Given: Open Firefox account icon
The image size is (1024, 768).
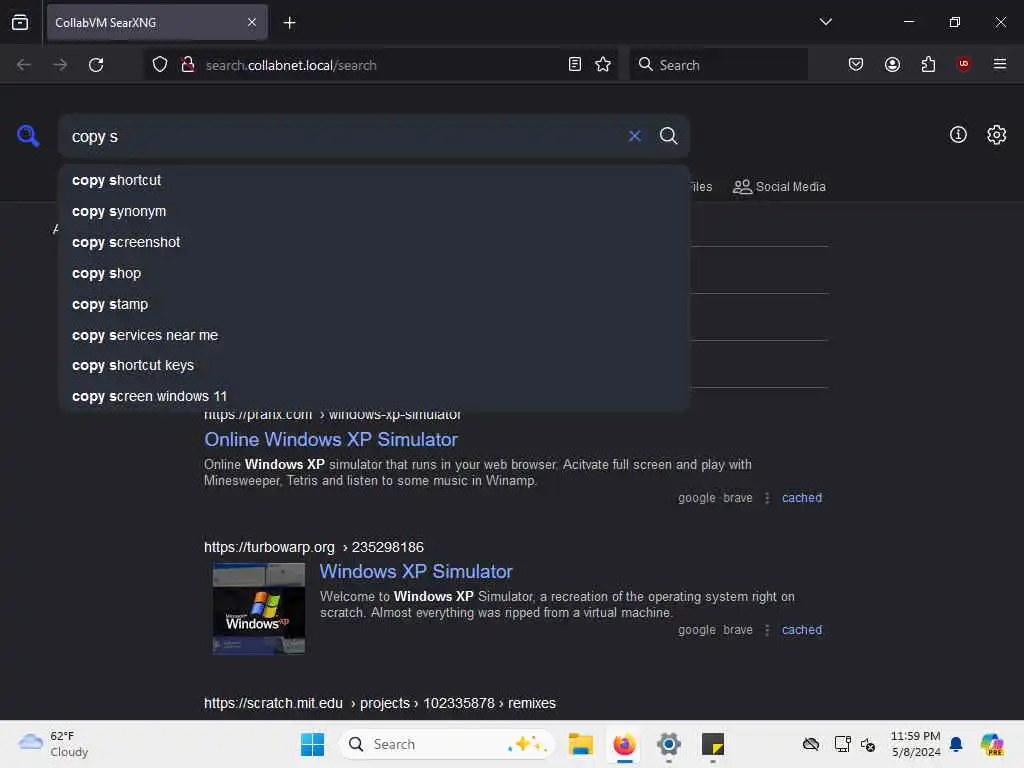Looking at the screenshot, I should [x=892, y=65].
